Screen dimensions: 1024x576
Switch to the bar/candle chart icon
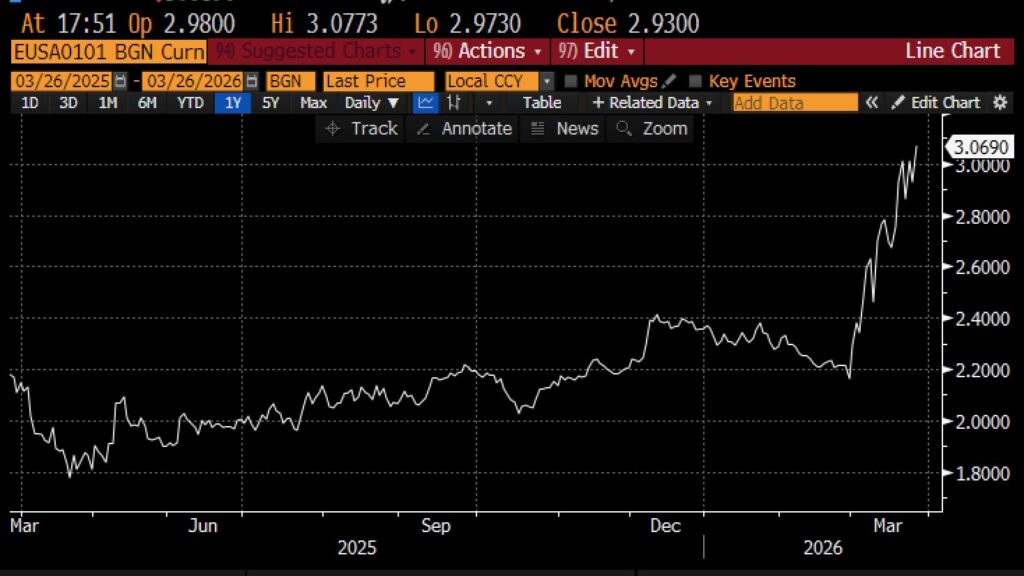pyautogui.click(x=453, y=103)
